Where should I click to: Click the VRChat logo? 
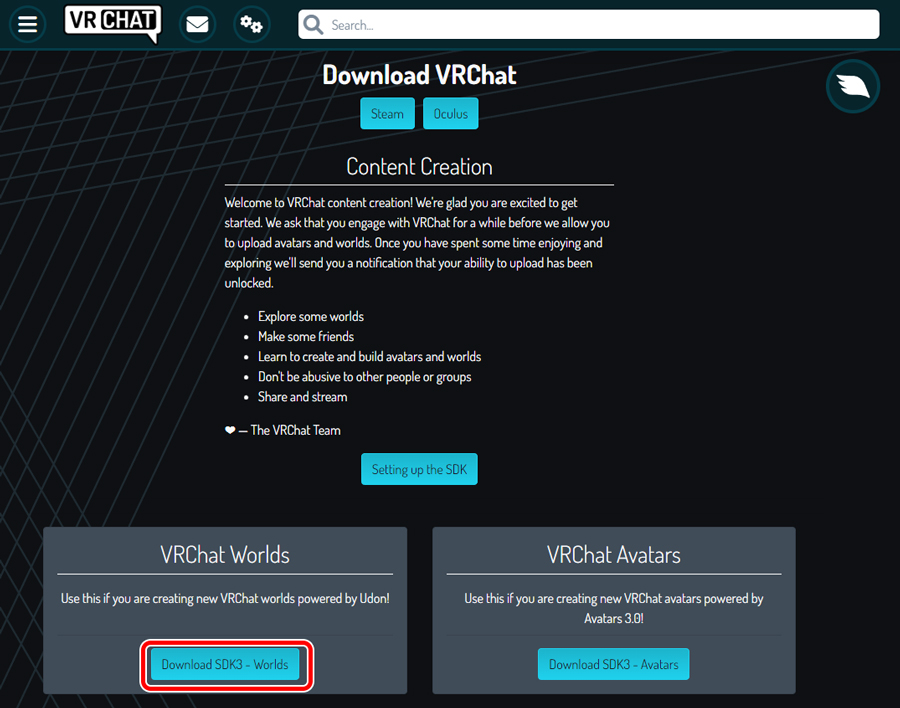pos(113,24)
